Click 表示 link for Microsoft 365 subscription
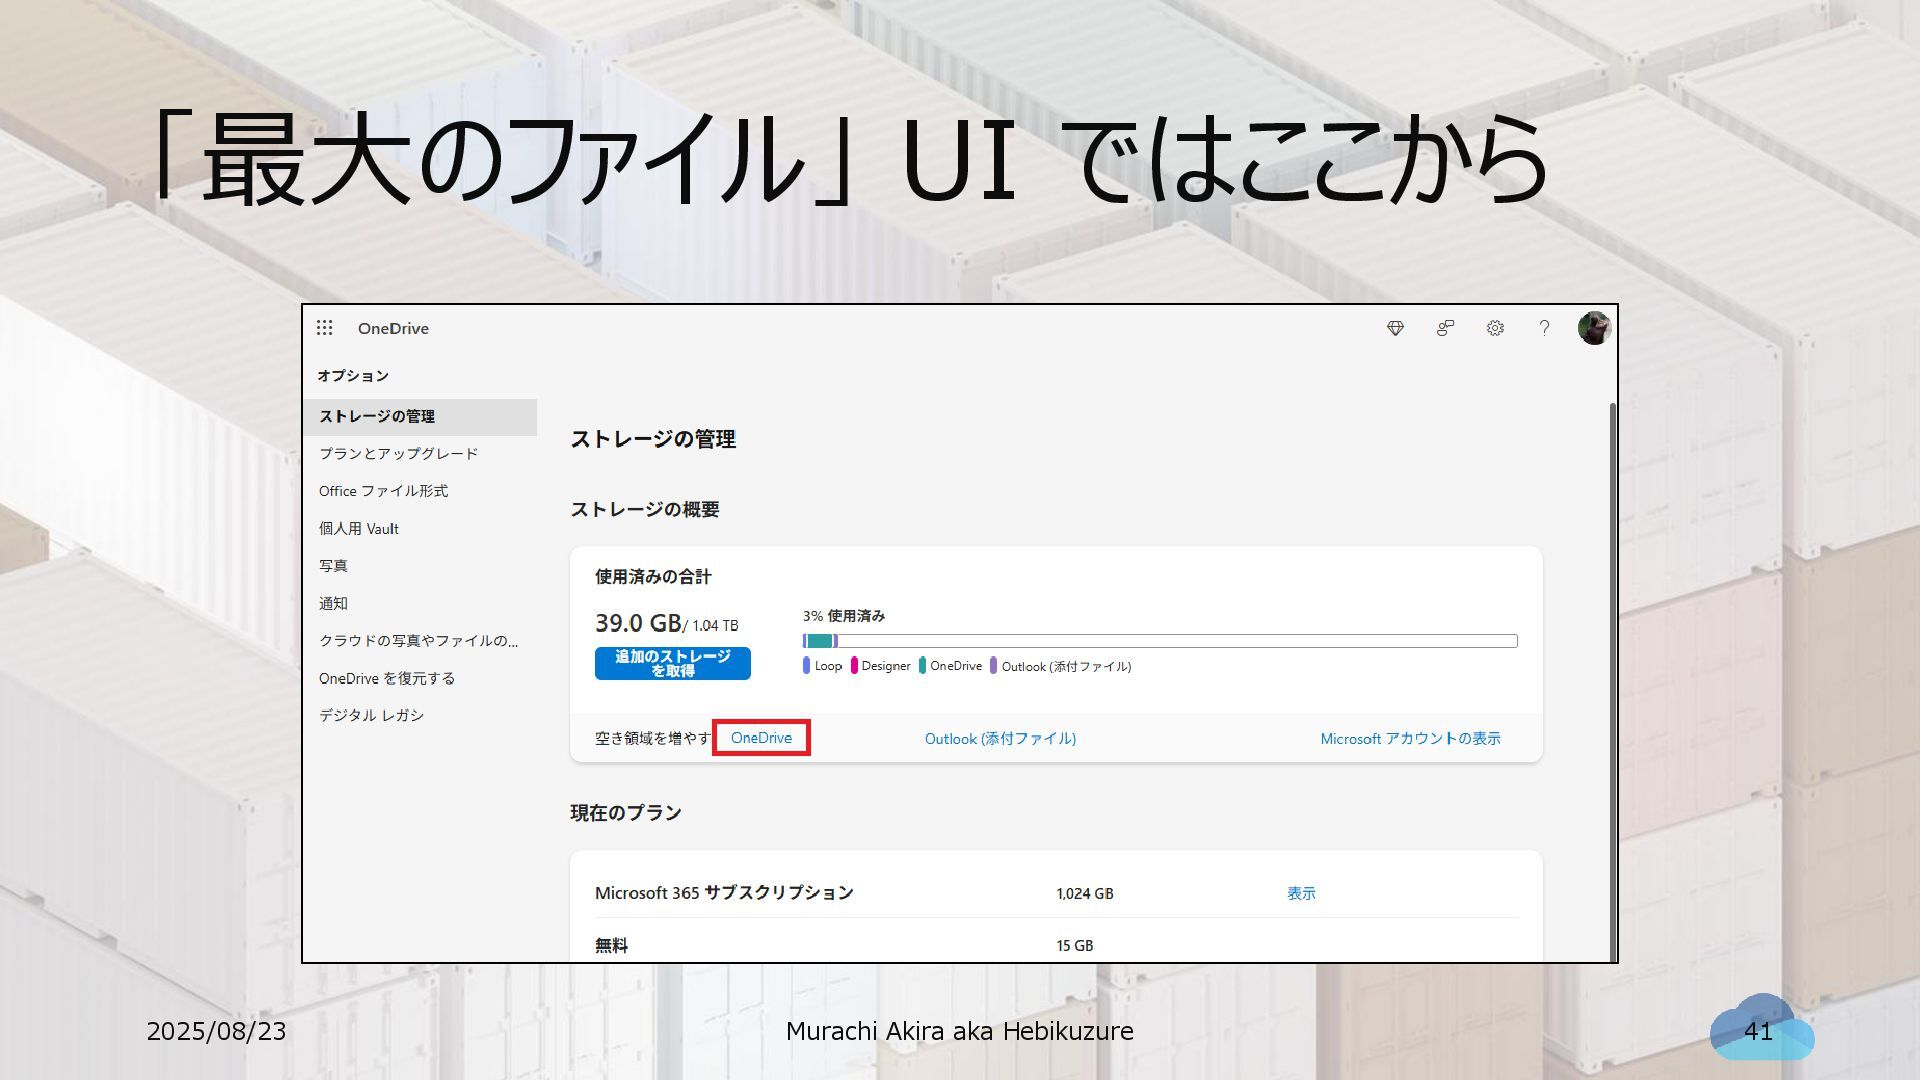This screenshot has width=1920, height=1080. (x=1301, y=894)
